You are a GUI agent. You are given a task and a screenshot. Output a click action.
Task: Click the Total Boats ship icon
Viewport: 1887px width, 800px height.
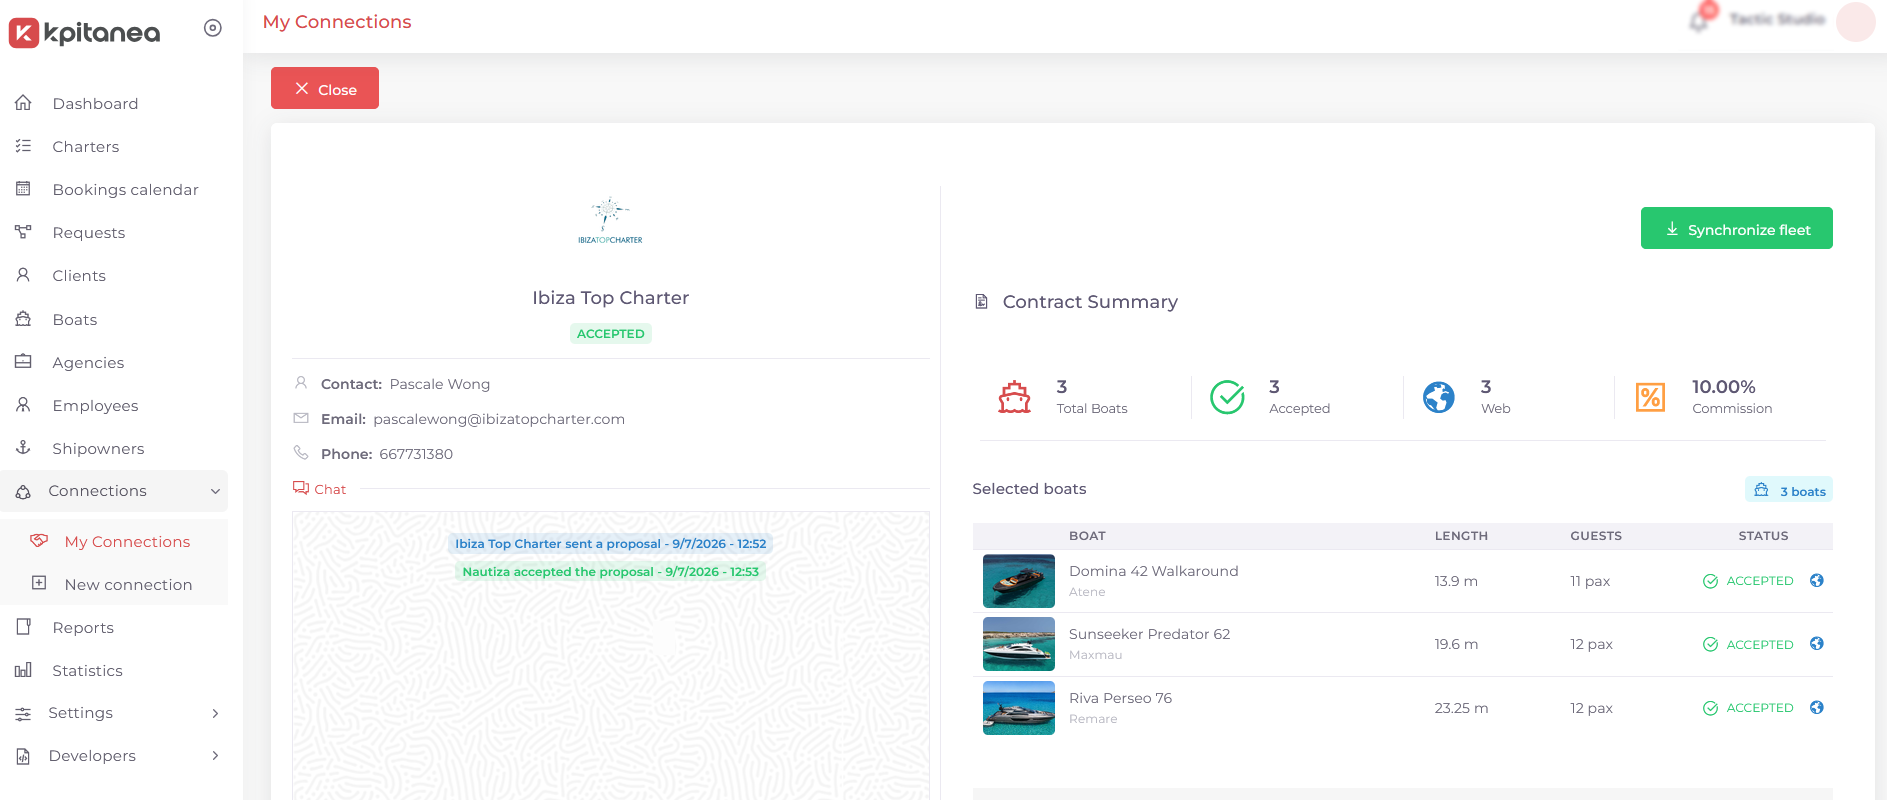pos(1014,397)
